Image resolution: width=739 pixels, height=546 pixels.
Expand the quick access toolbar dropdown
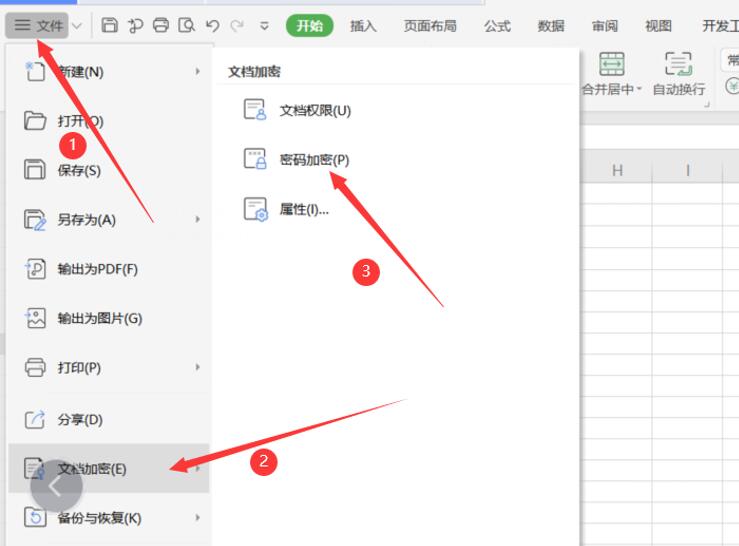coord(264,27)
